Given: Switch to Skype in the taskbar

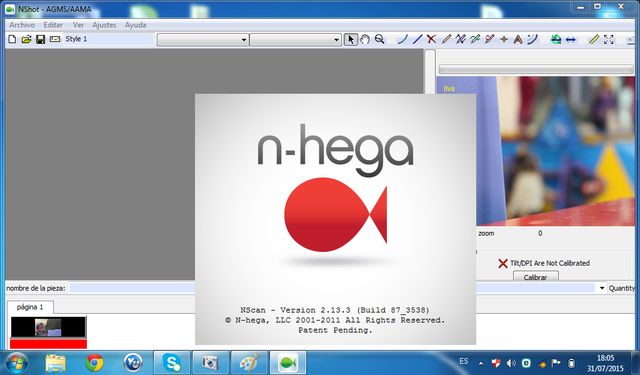Looking at the screenshot, I should click(171, 363).
